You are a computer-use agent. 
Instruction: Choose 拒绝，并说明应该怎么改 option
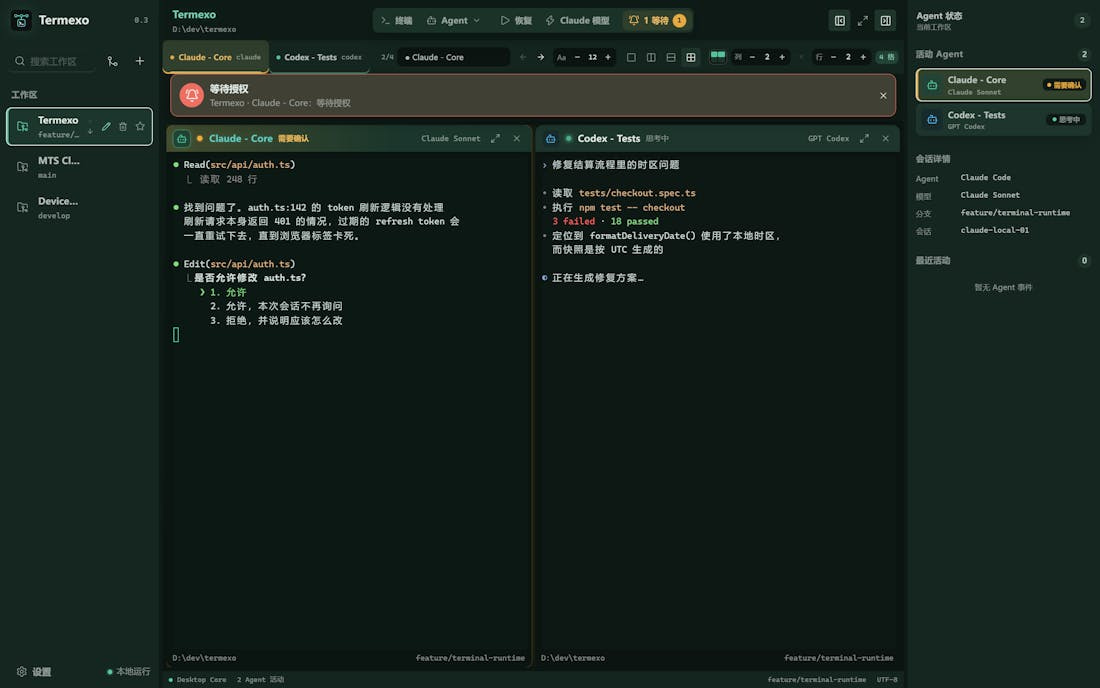(276, 321)
